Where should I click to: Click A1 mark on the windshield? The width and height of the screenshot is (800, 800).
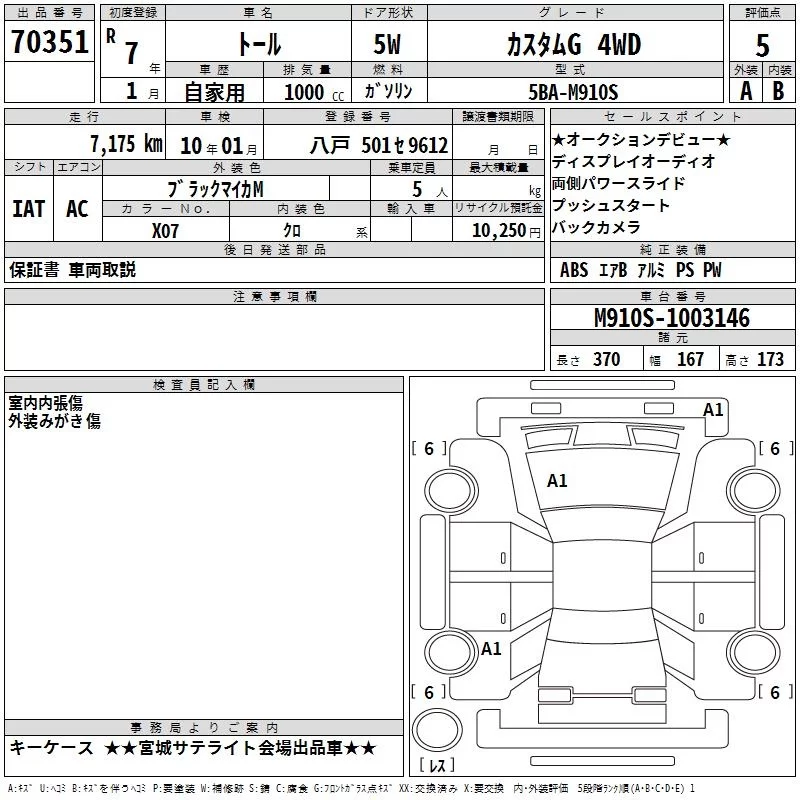557,481
